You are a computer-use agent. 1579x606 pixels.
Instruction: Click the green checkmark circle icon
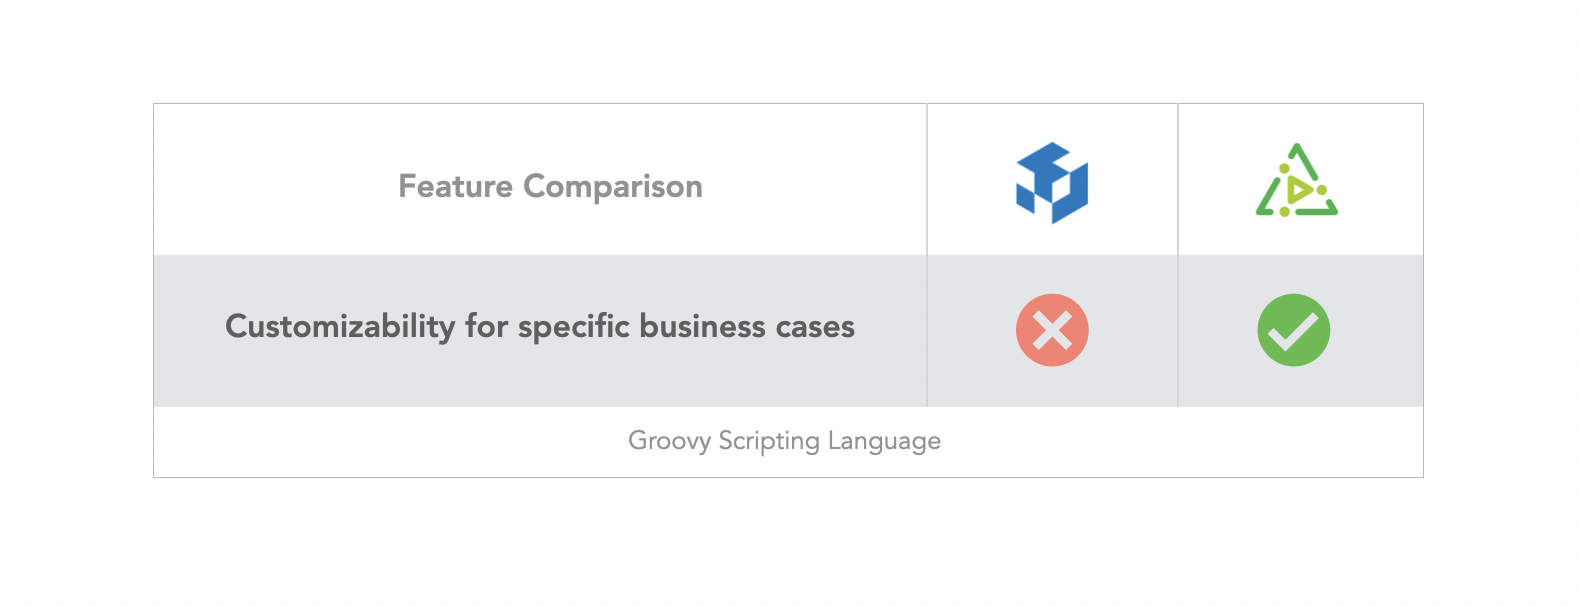pyautogui.click(x=1293, y=330)
